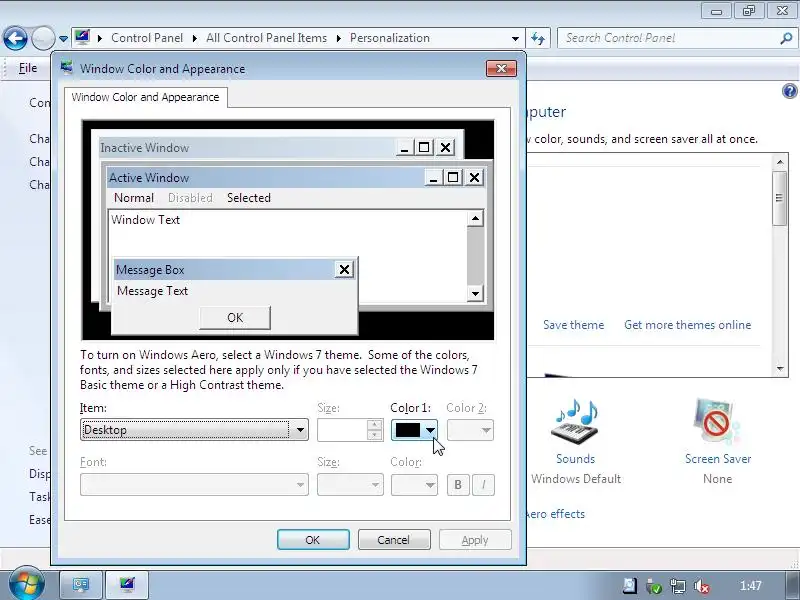Screen dimensions: 800x600
Task: Click the Disabled menu item in preview
Action: (190, 198)
